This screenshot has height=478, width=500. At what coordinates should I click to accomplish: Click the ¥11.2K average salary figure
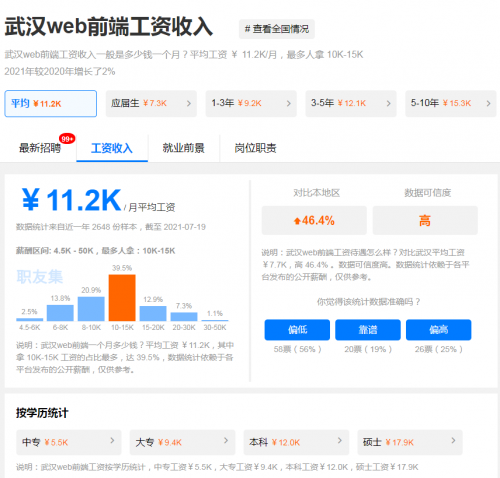click(x=72, y=200)
